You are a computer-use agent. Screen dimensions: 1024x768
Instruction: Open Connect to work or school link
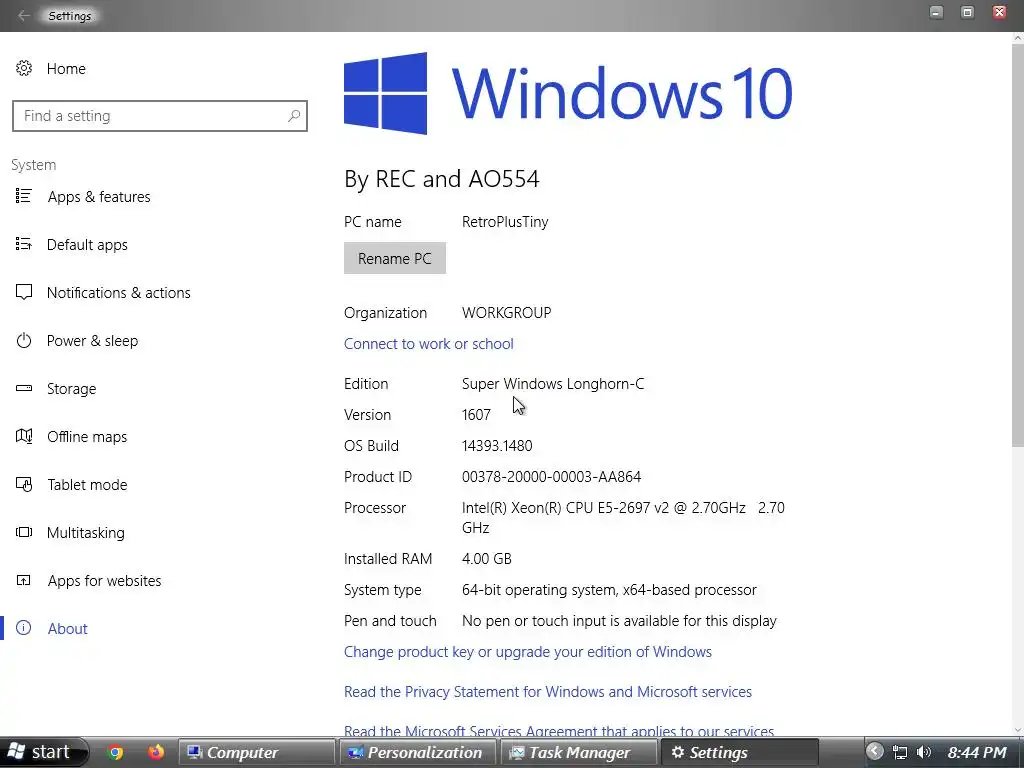[428, 344]
